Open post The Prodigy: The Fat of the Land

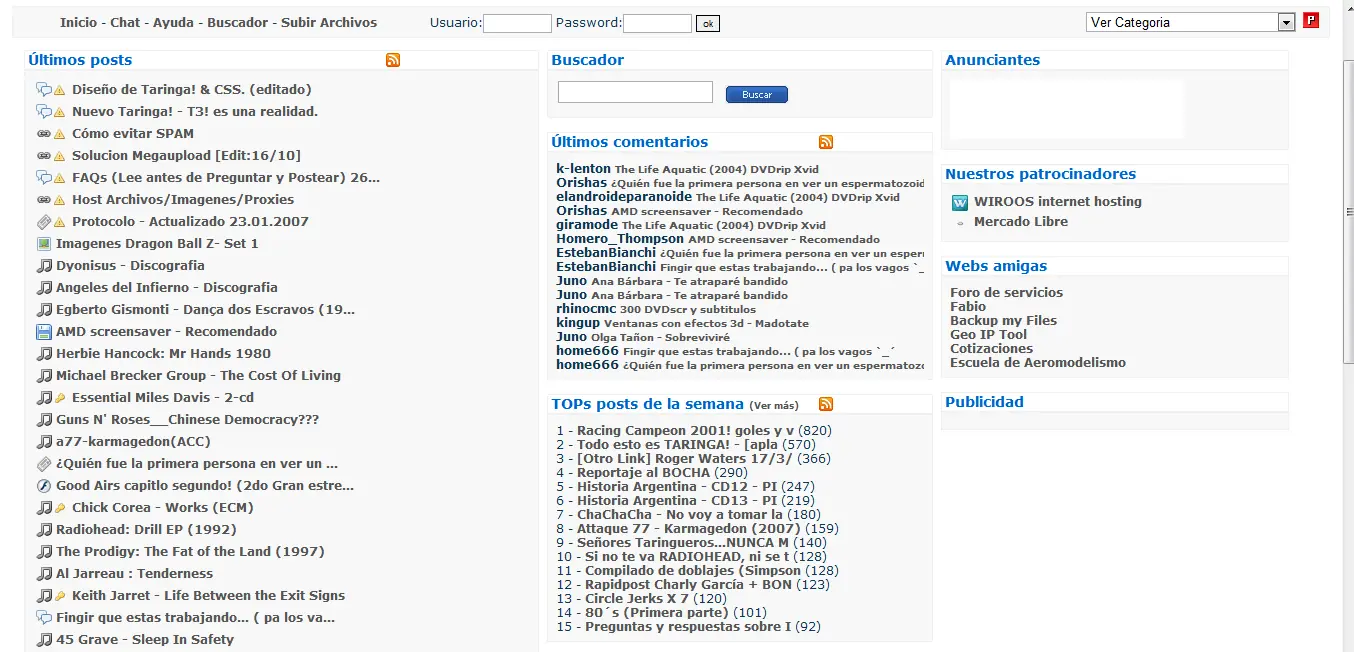coord(190,551)
